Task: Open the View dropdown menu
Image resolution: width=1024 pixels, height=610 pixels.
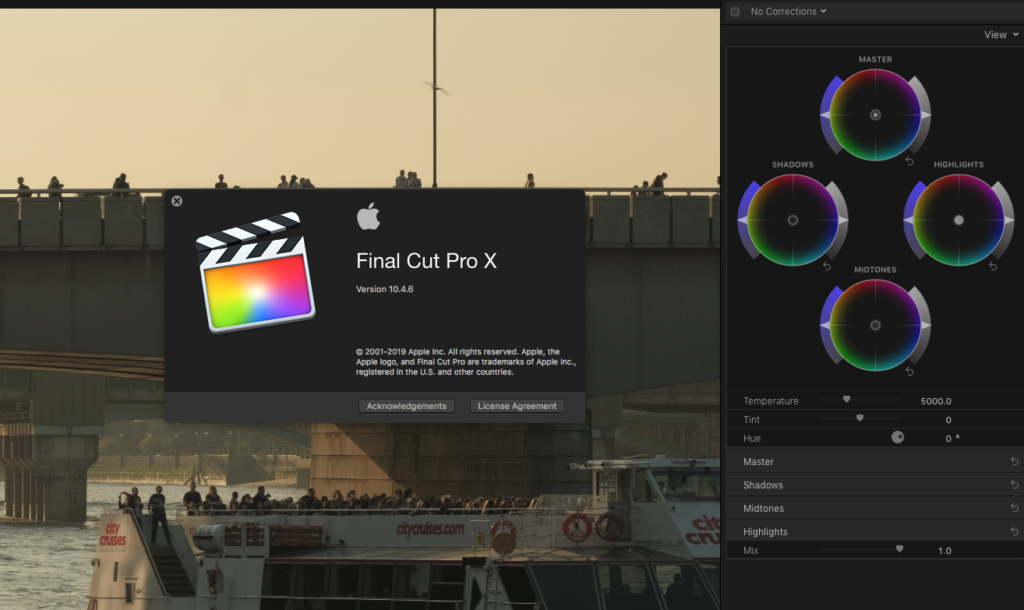Action: point(1001,35)
